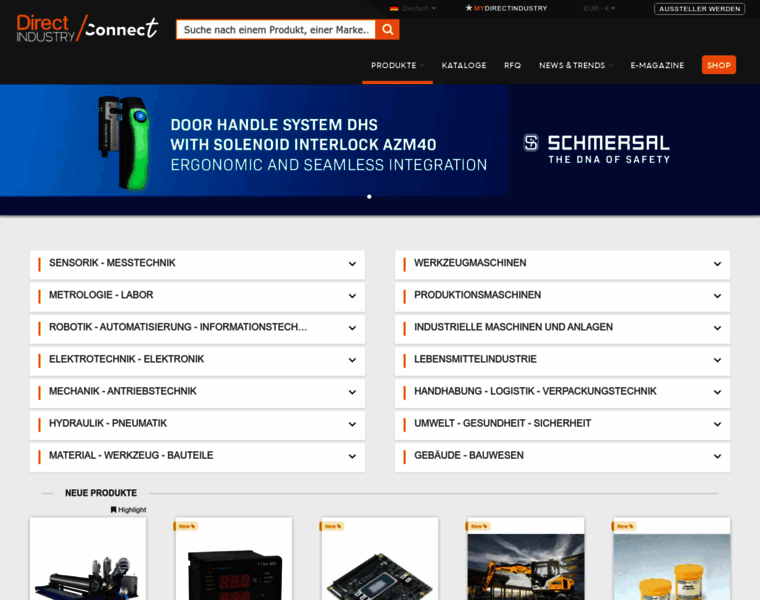Screen dimensions: 760x600
Task: Focus the product search input field
Action: [276, 30]
